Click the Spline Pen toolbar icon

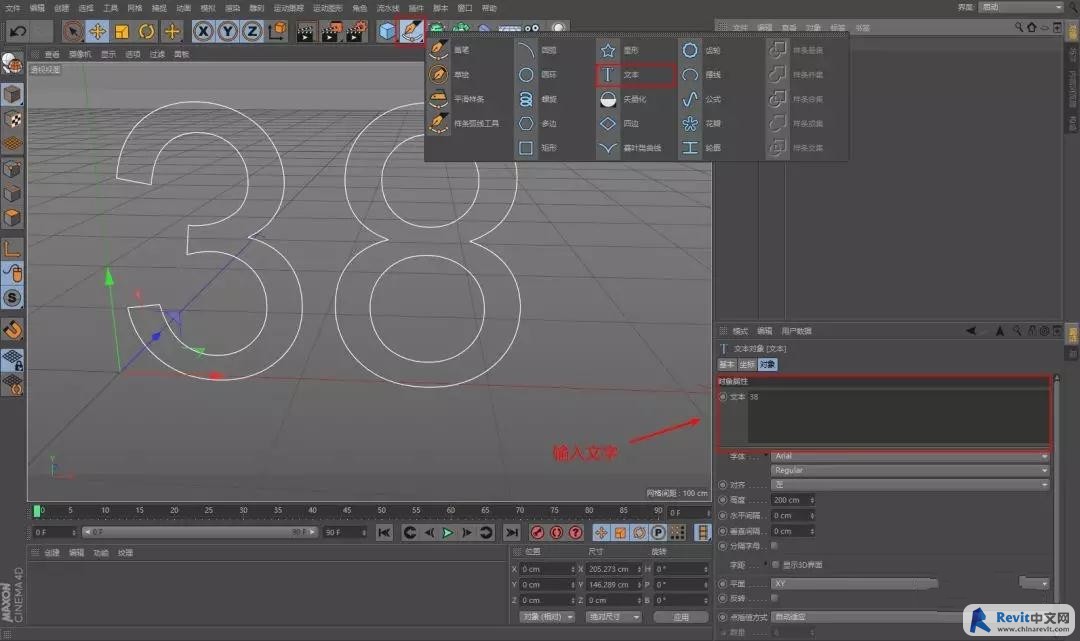pyautogui.click(x=412, y=31)
